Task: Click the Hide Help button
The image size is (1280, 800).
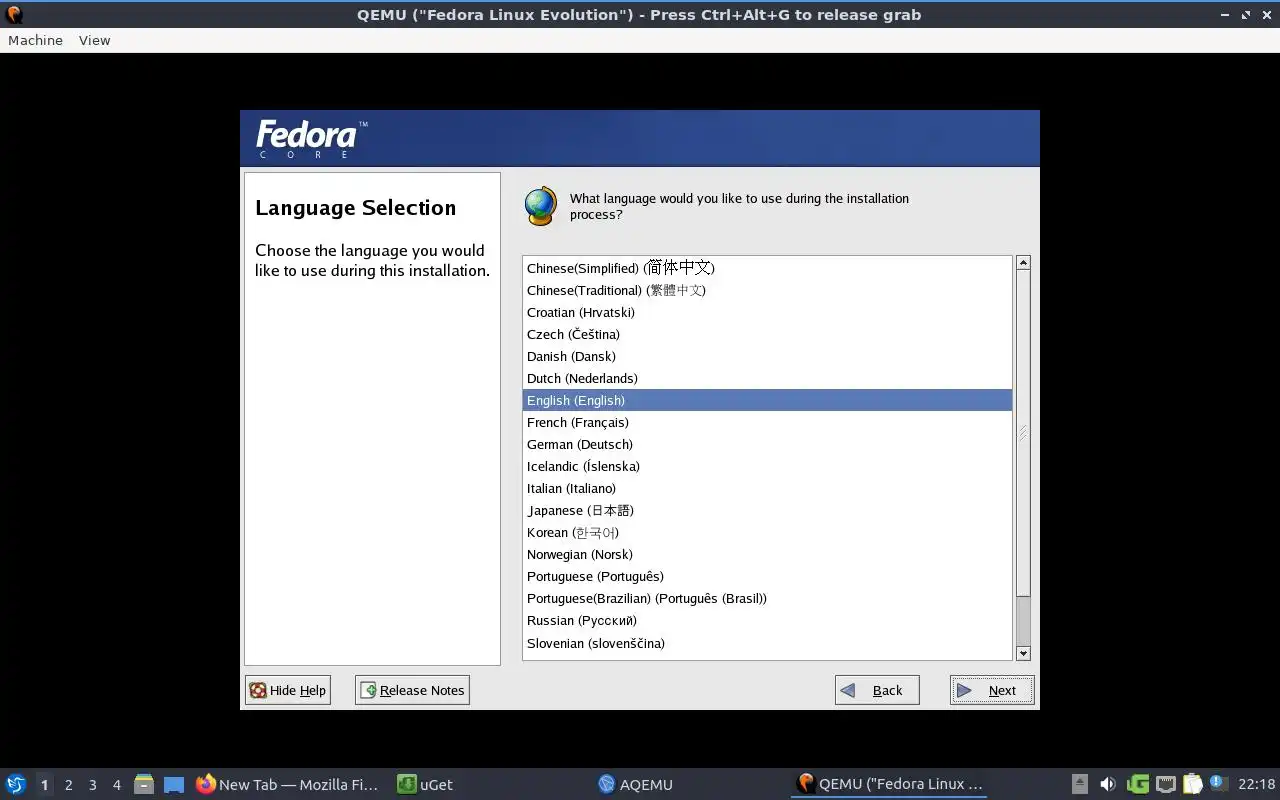Action: pos(288,690)
